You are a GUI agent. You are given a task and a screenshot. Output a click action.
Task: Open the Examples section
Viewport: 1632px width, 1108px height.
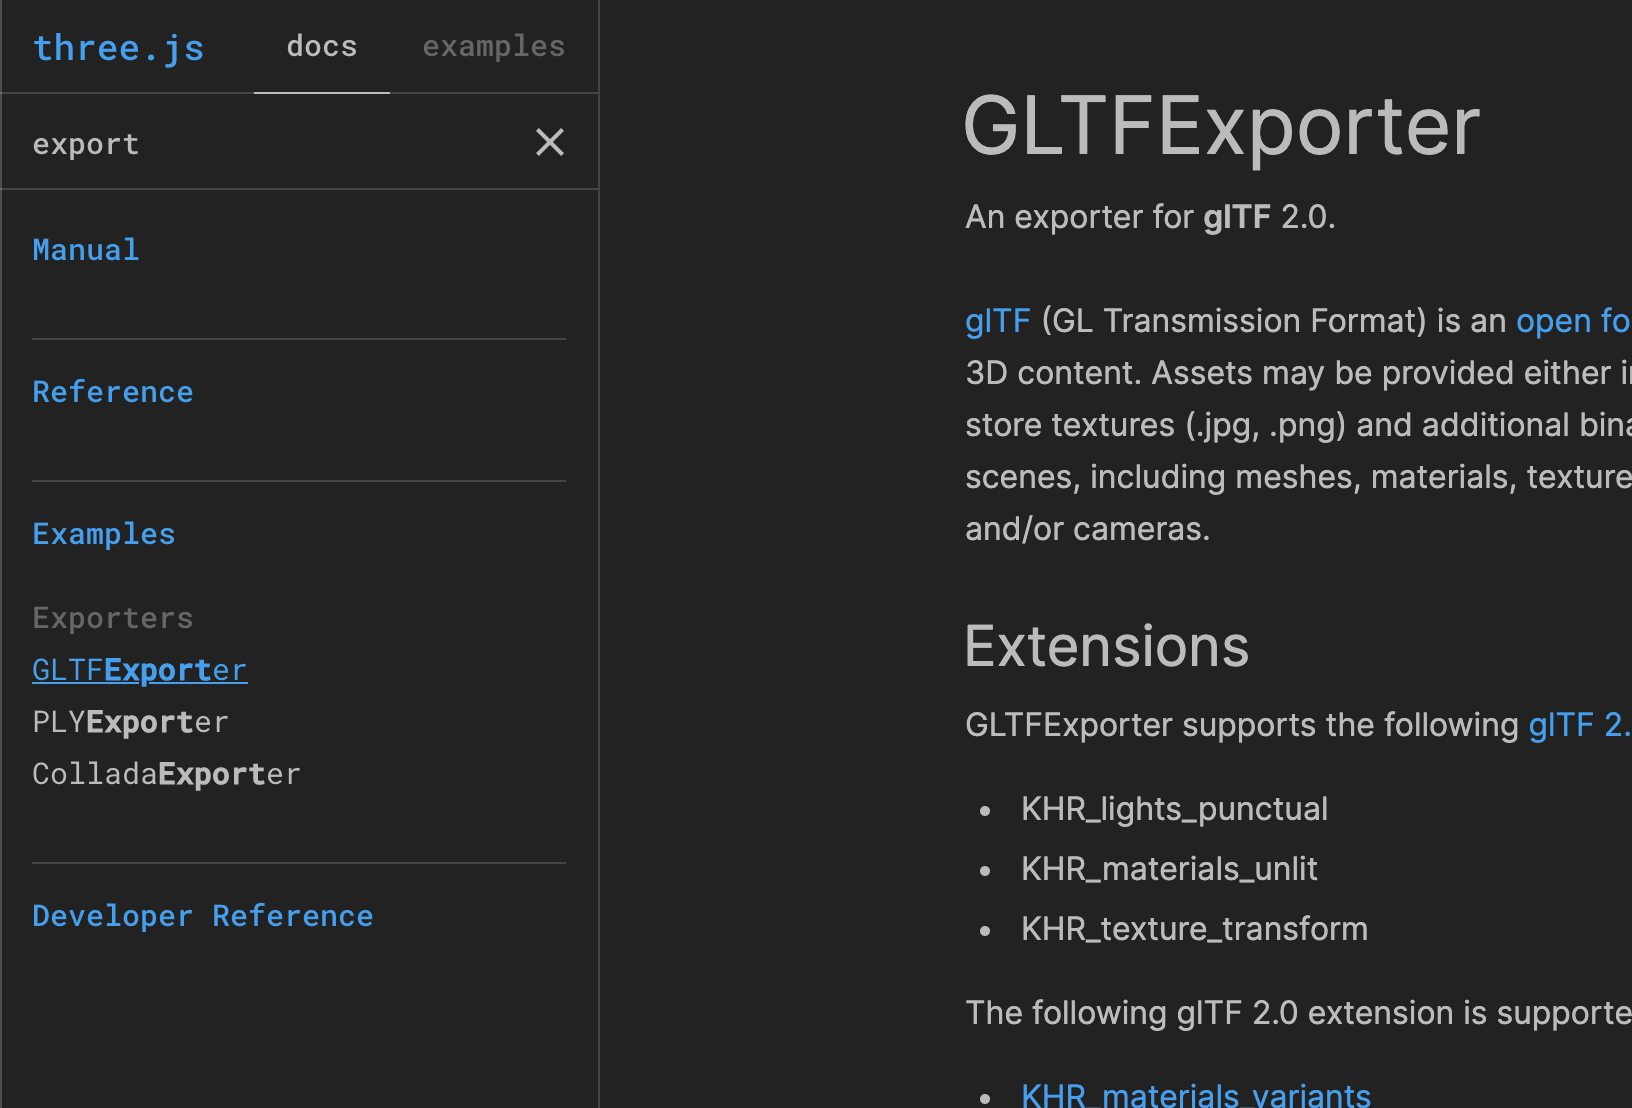103,533
